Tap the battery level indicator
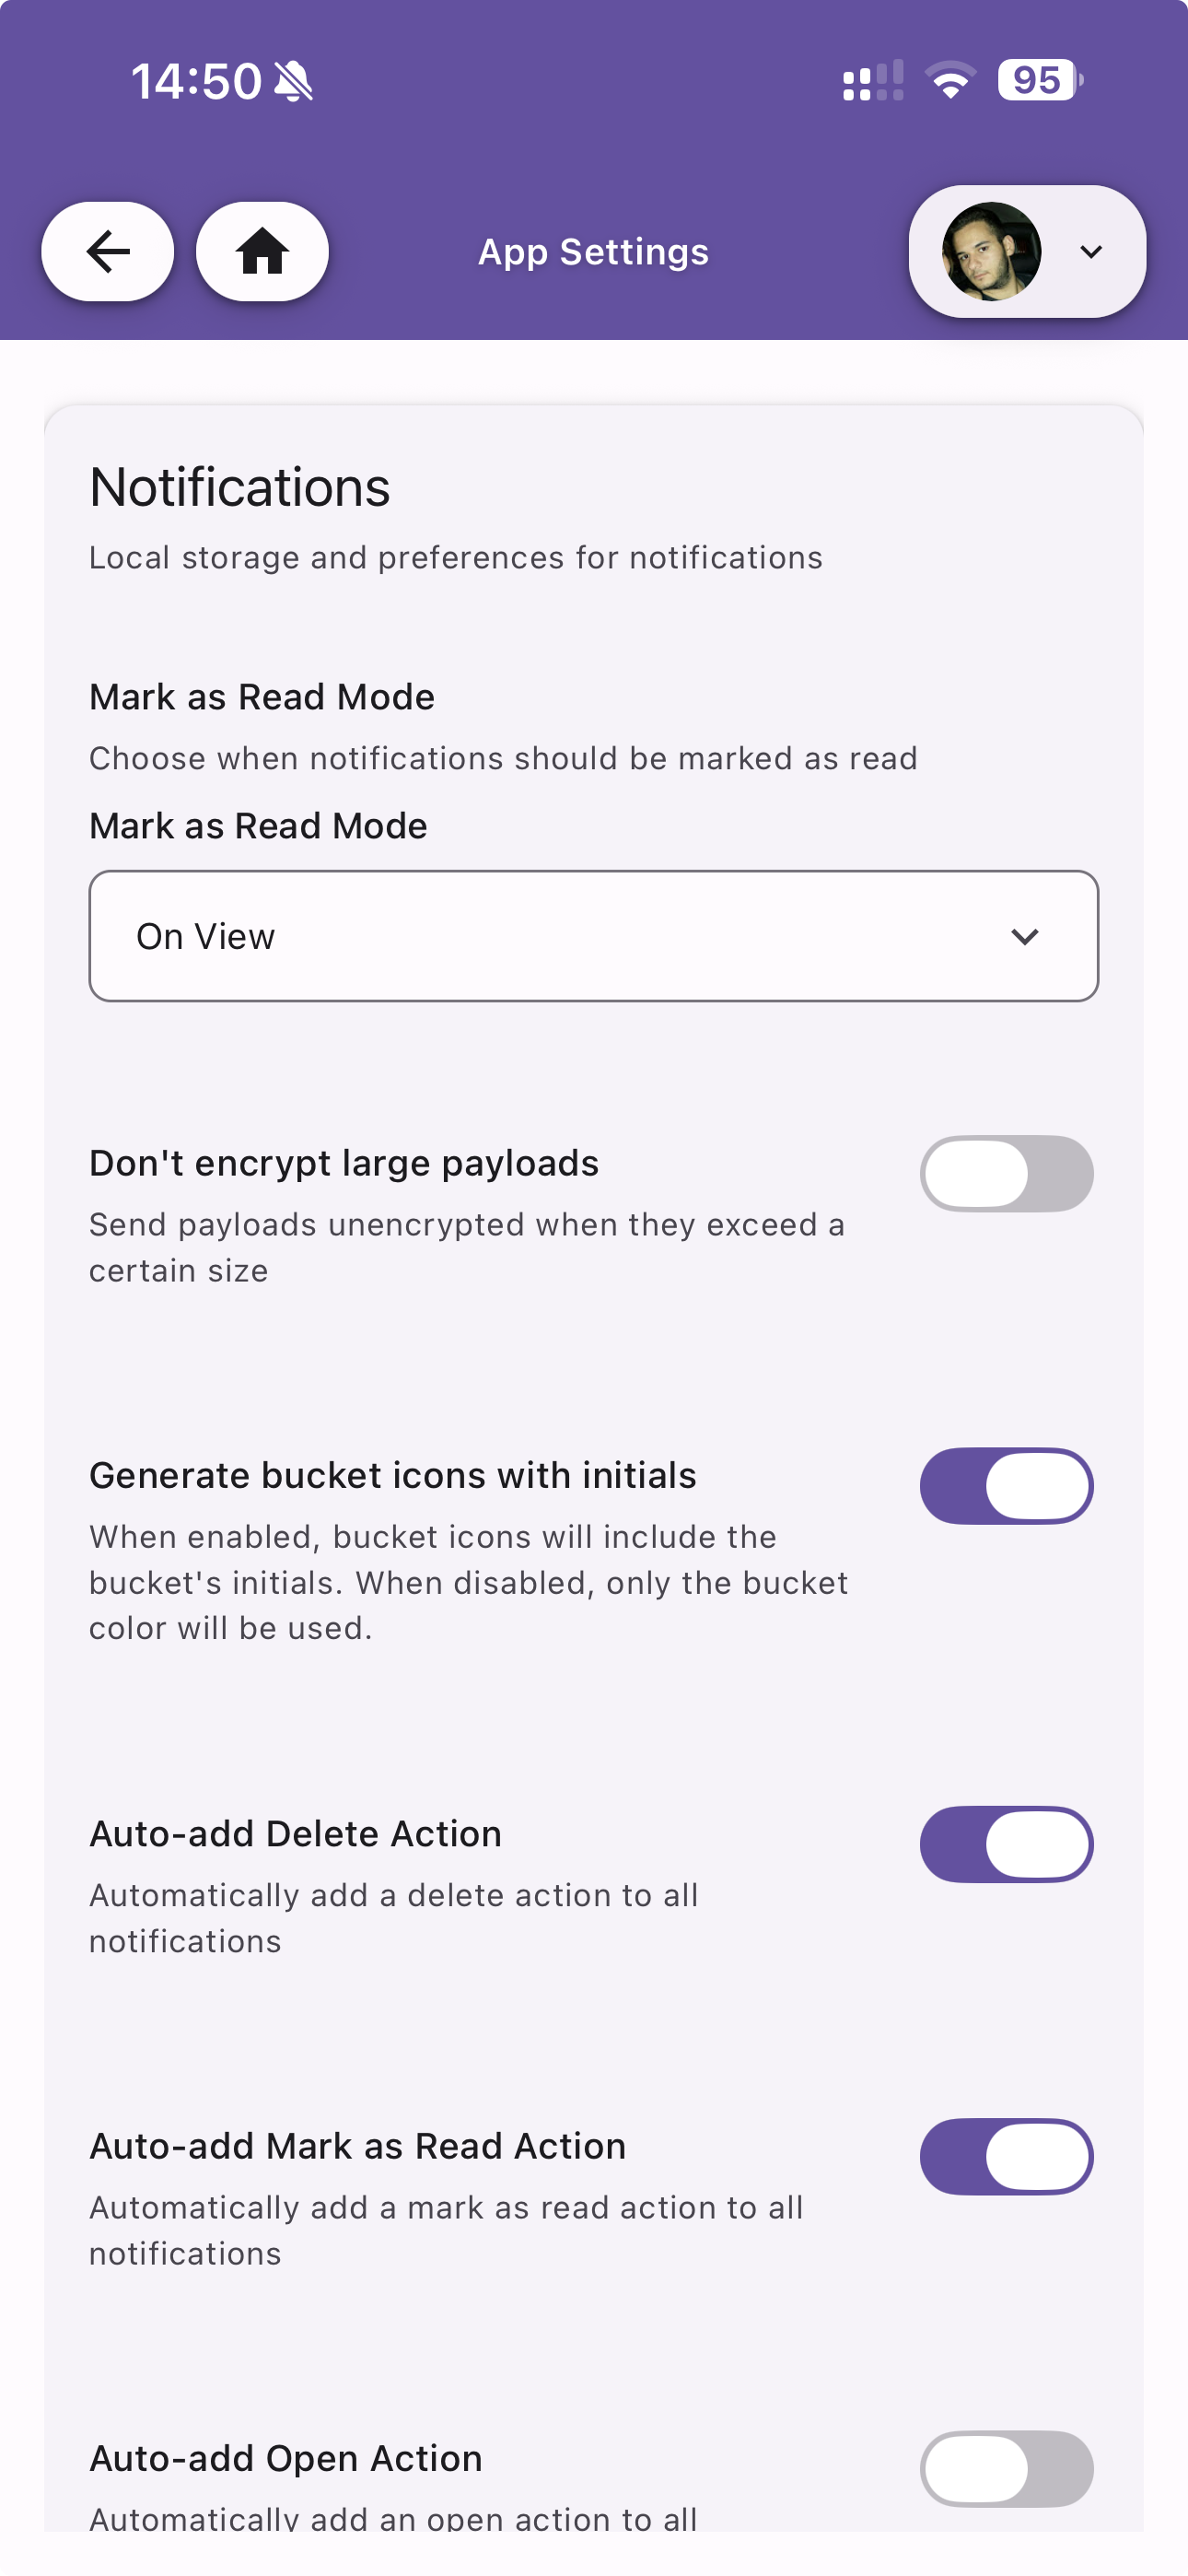 pos(1040,80)
